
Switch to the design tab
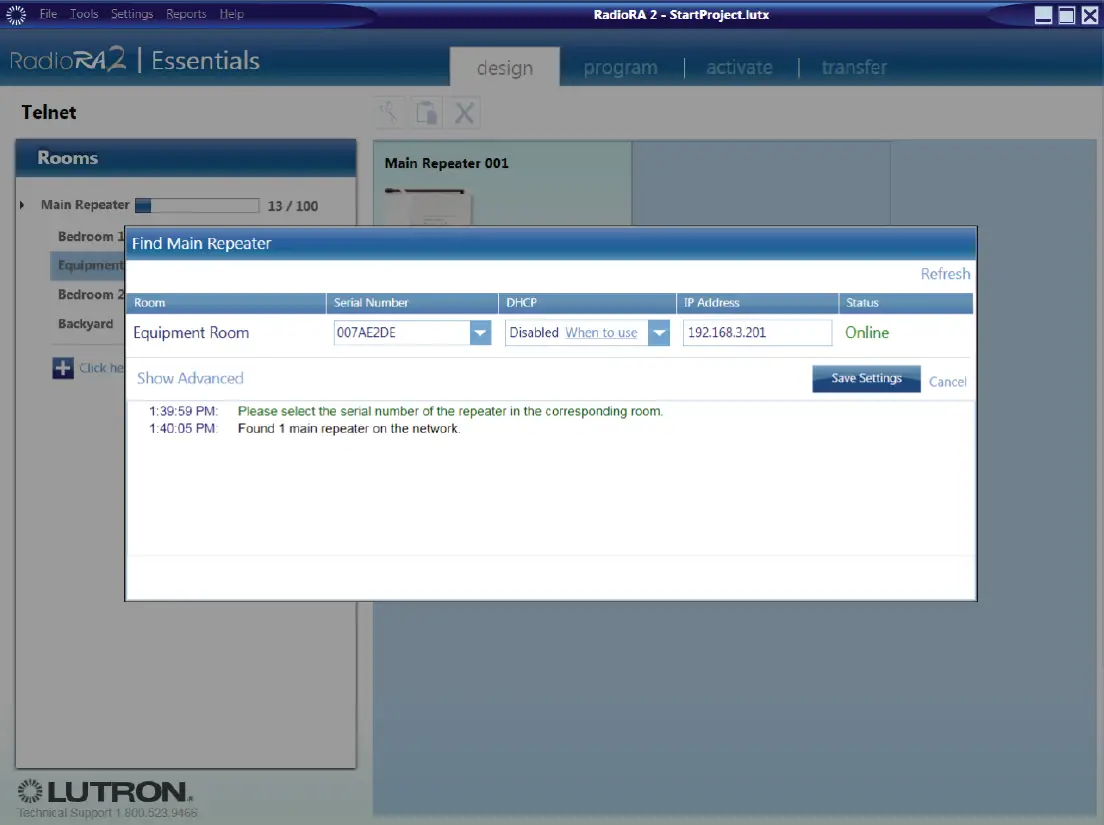pyautogui.click(x=505, y=68)
